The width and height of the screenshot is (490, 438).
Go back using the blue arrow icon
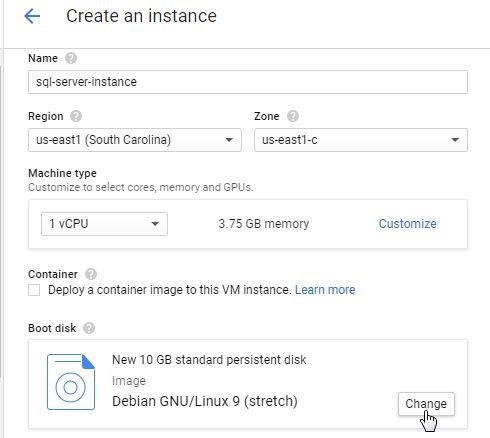[32, 16]
